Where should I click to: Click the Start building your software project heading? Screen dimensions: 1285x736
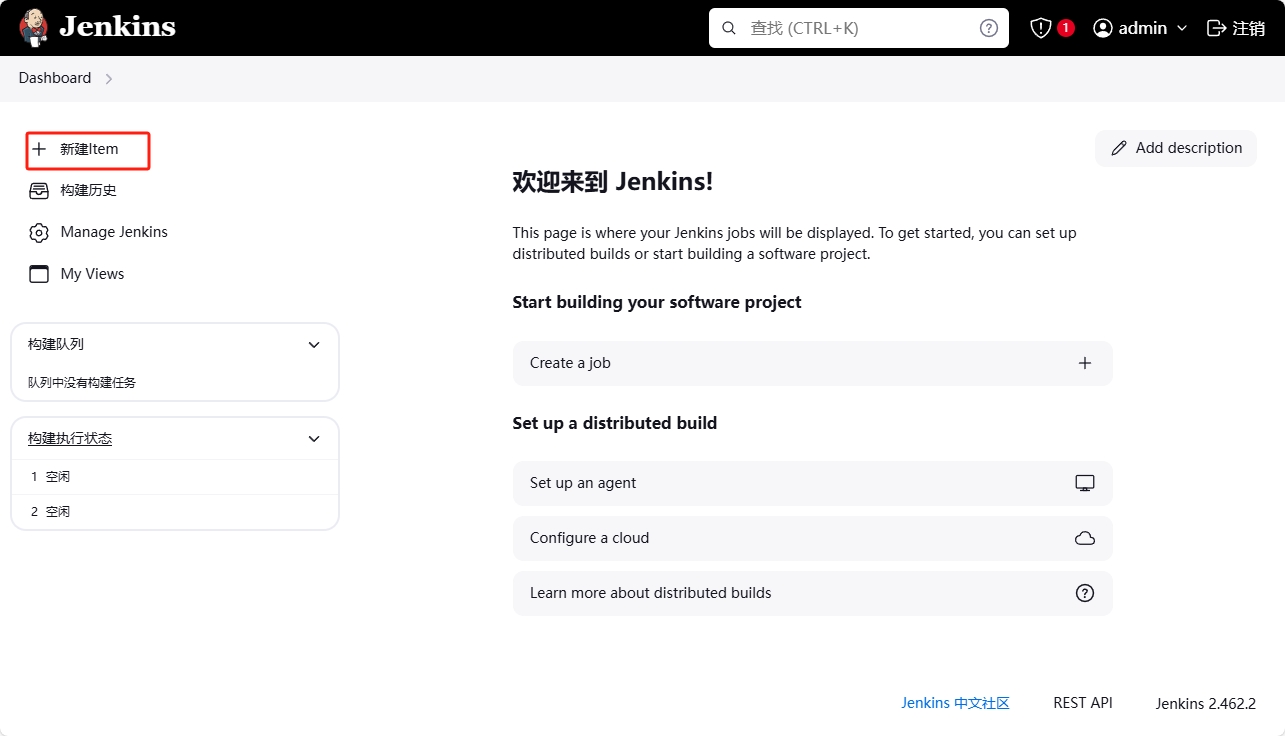tap(657, 302)
